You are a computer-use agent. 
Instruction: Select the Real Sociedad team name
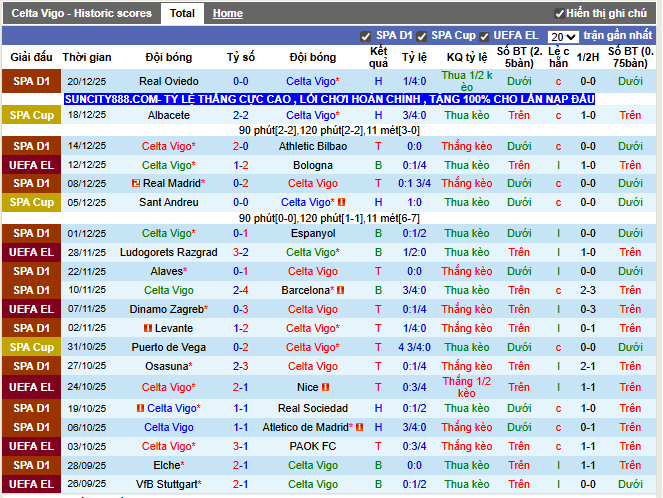click(x=313, y=408)
